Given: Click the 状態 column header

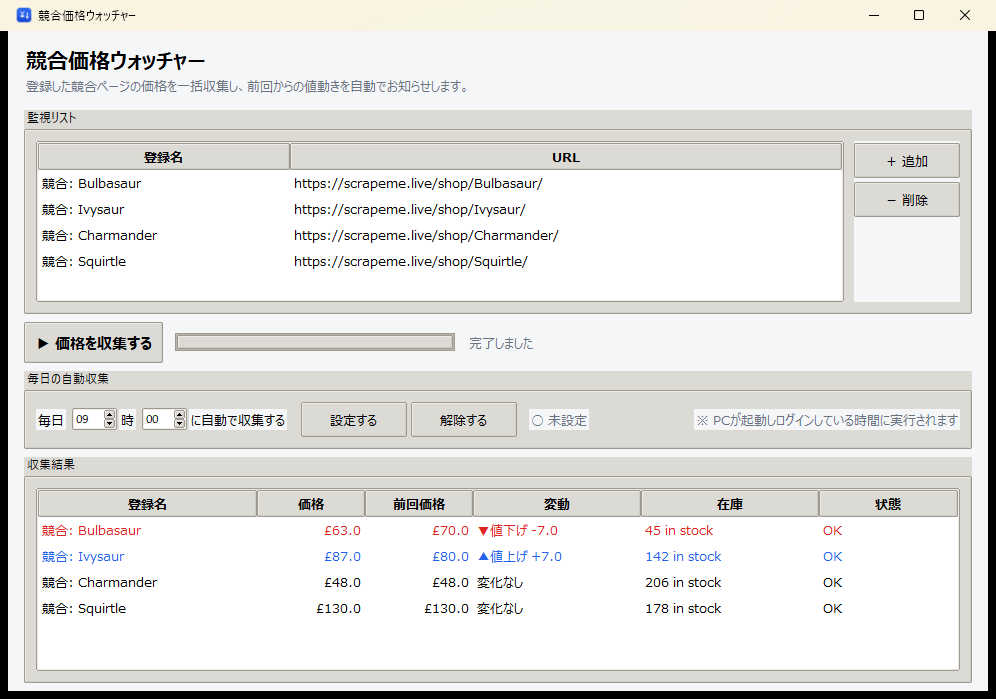Looking at the screenshot, I should (x=888, y=504).
